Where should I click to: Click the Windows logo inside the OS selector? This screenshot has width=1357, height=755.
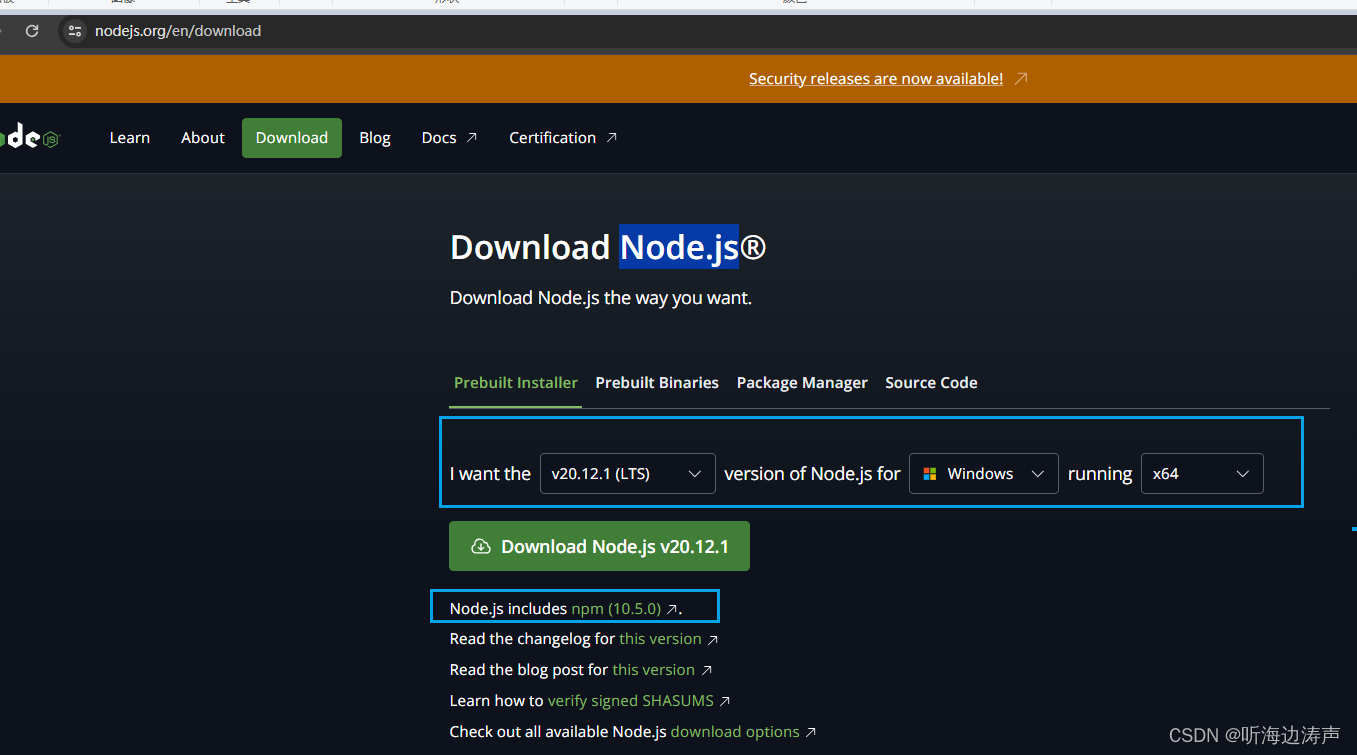tap(930, 473)
